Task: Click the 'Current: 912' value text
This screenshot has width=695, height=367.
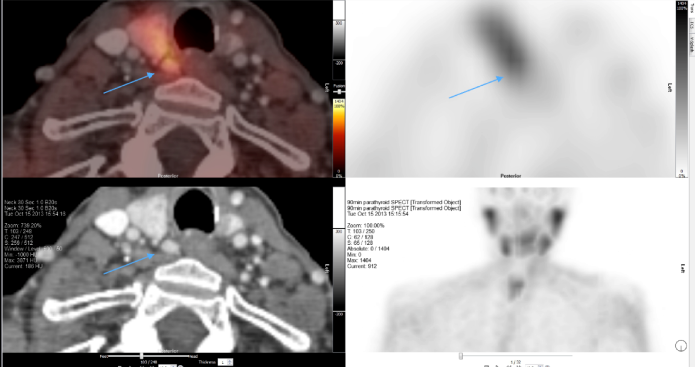Action: click(362, 266)
